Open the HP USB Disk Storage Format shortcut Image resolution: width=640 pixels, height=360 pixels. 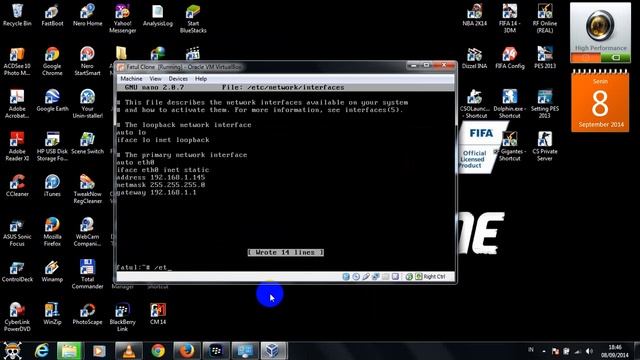(x=52, y=146)
